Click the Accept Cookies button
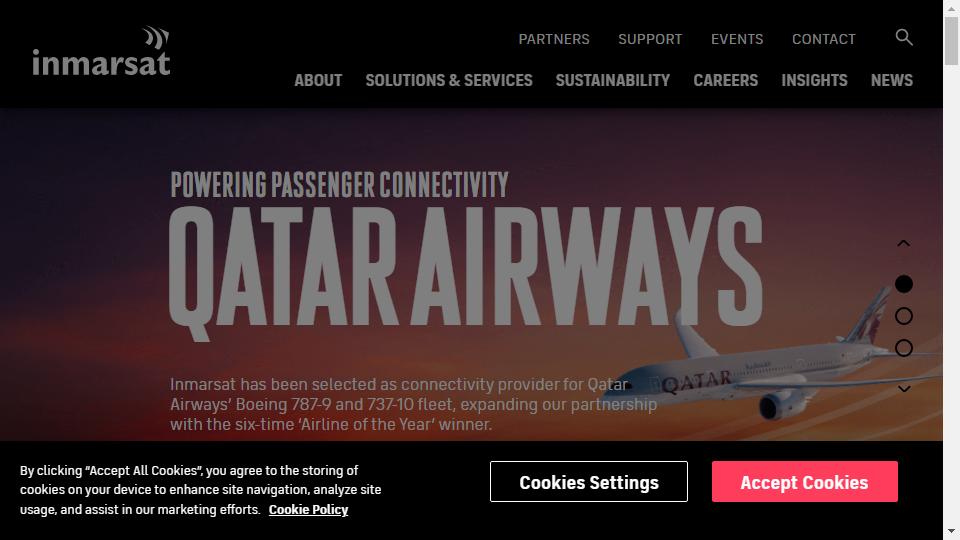This screenshot has width=960, height=540. 804,482
